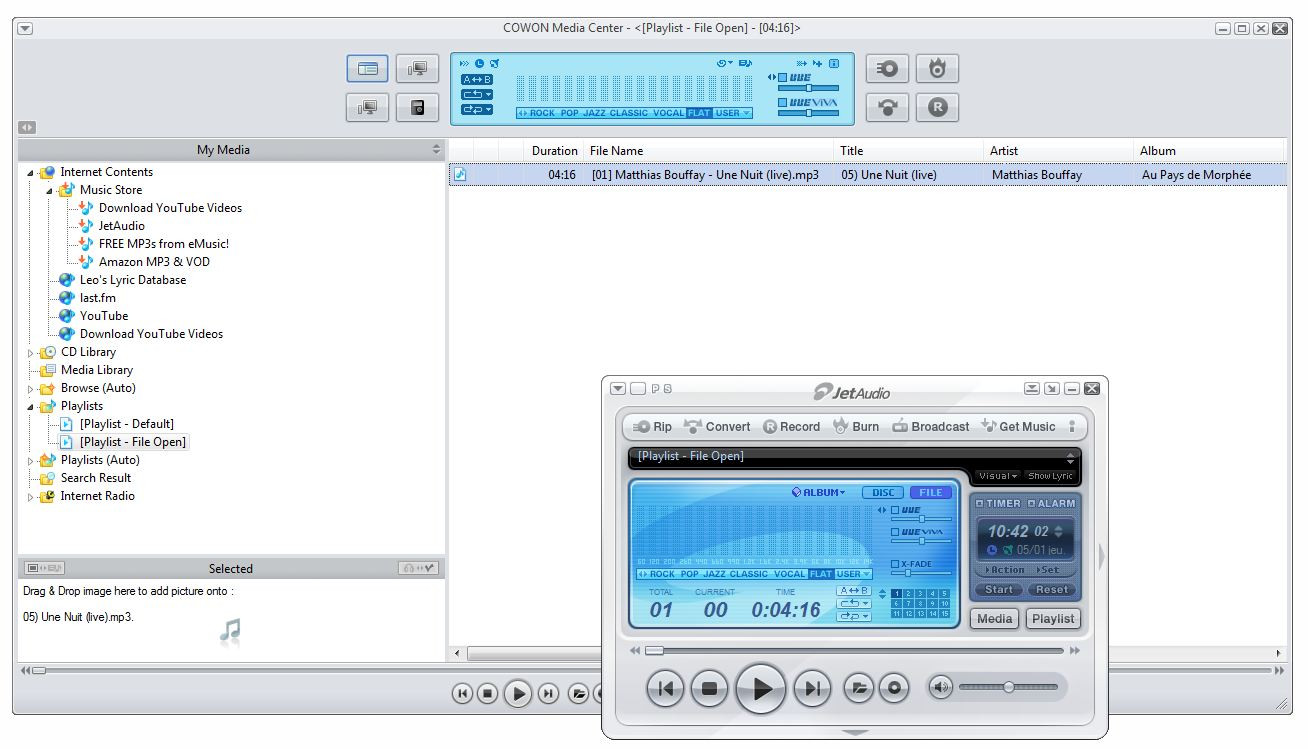This screenshot has height=749, width=1308.
Task: Click the Burn icon in Media Center toolbar
Action: 937,68
